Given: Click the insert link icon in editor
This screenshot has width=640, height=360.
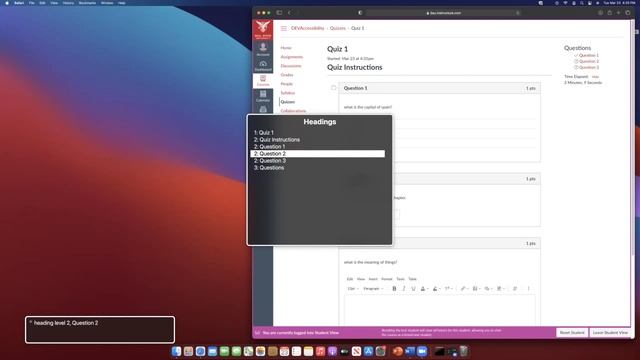Looking at the screenshot, I should pyautogui.click(x=463, y=289).
